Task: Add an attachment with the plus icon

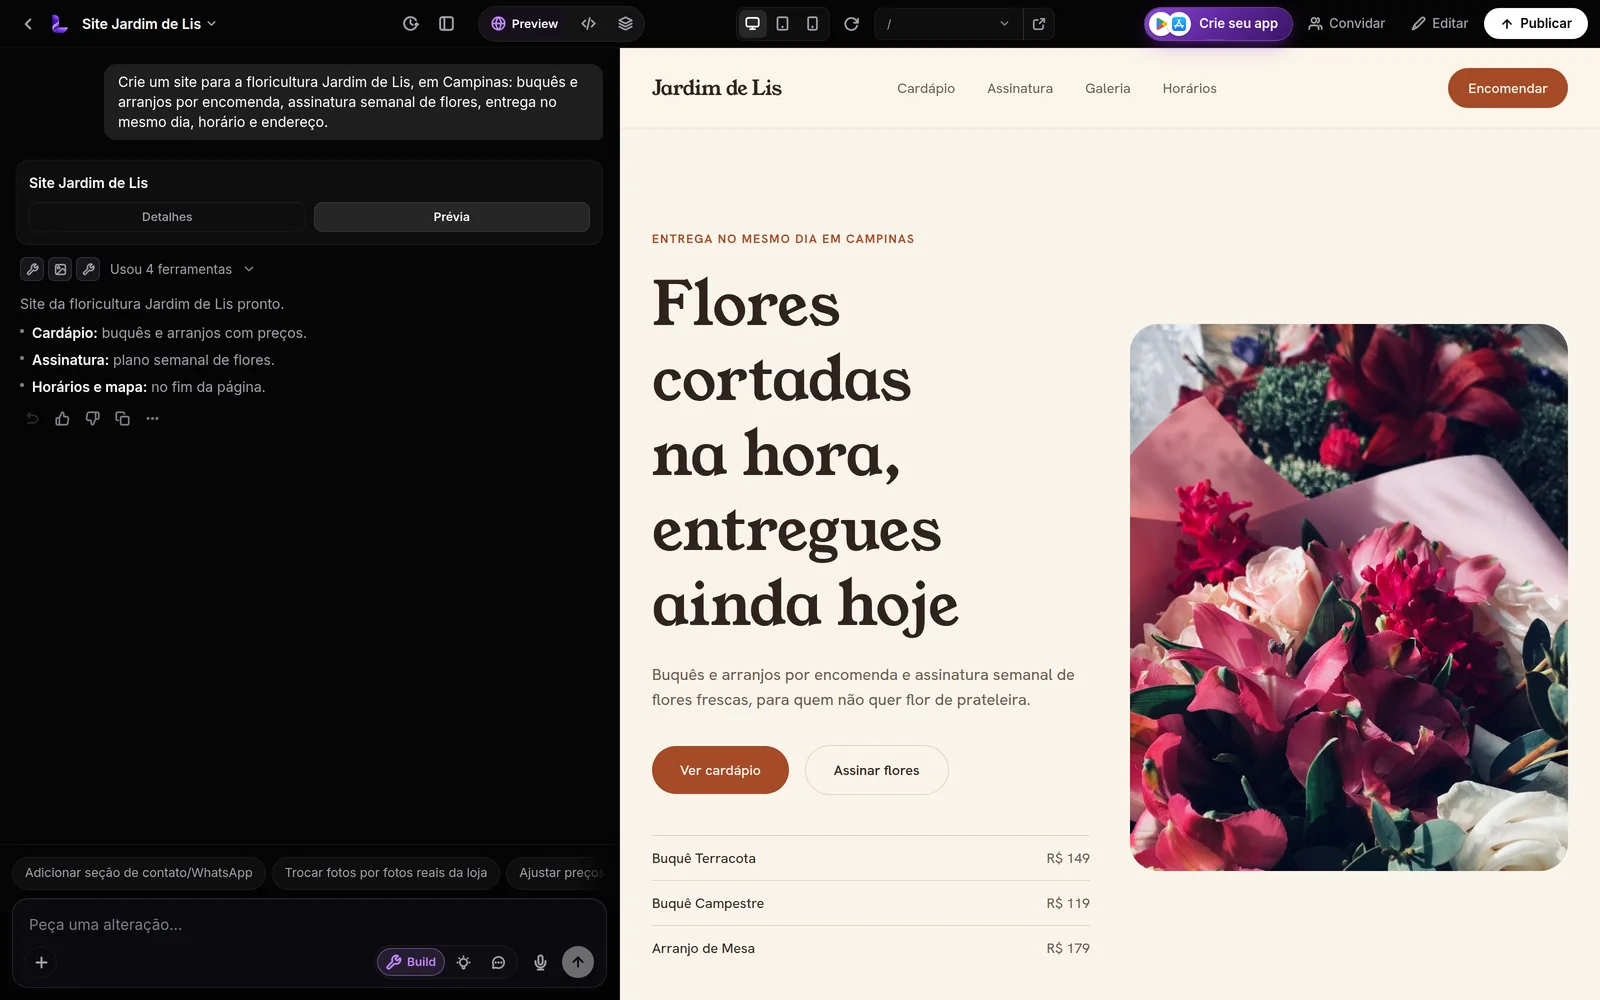Action: click(41, 962)
